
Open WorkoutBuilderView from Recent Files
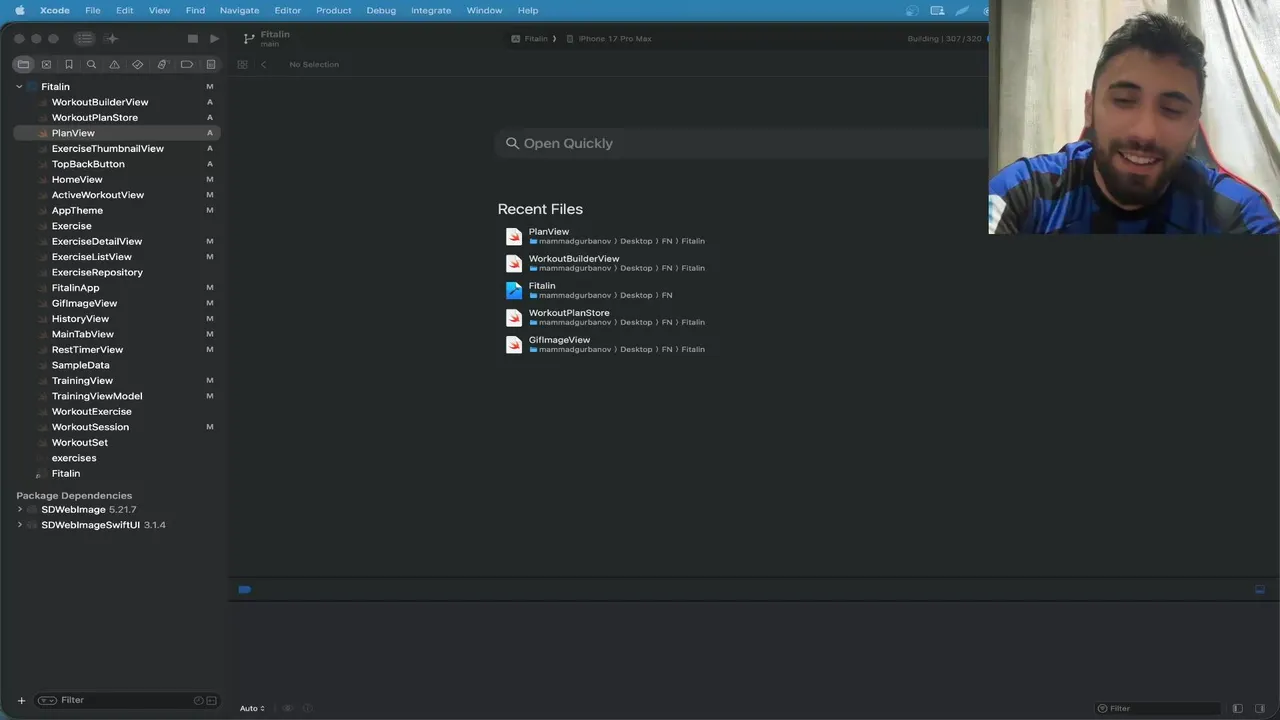tap(606, 263)
